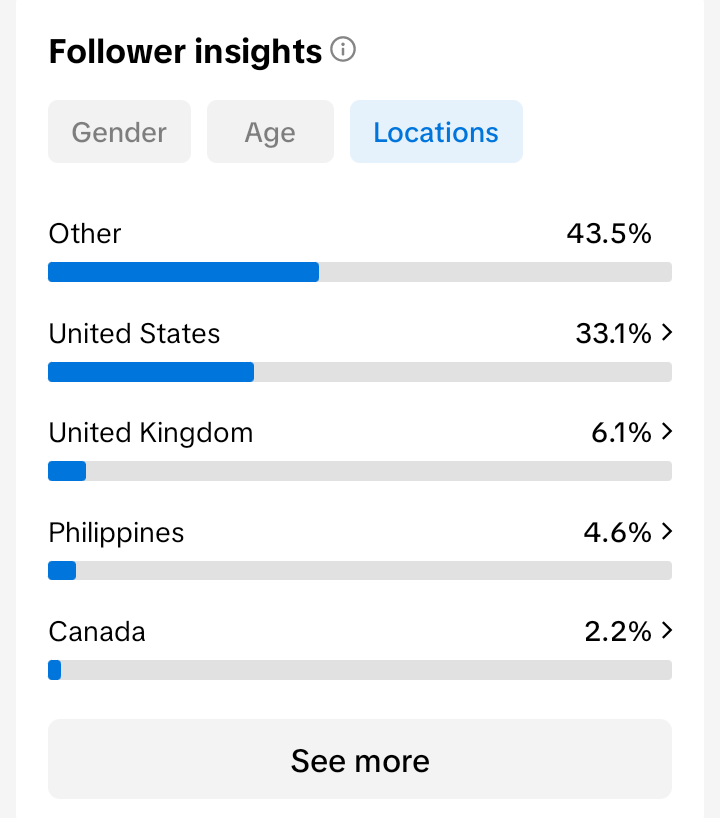Click the United States progress bar
This screenshot has width=720, height=818.
[360, 372]
